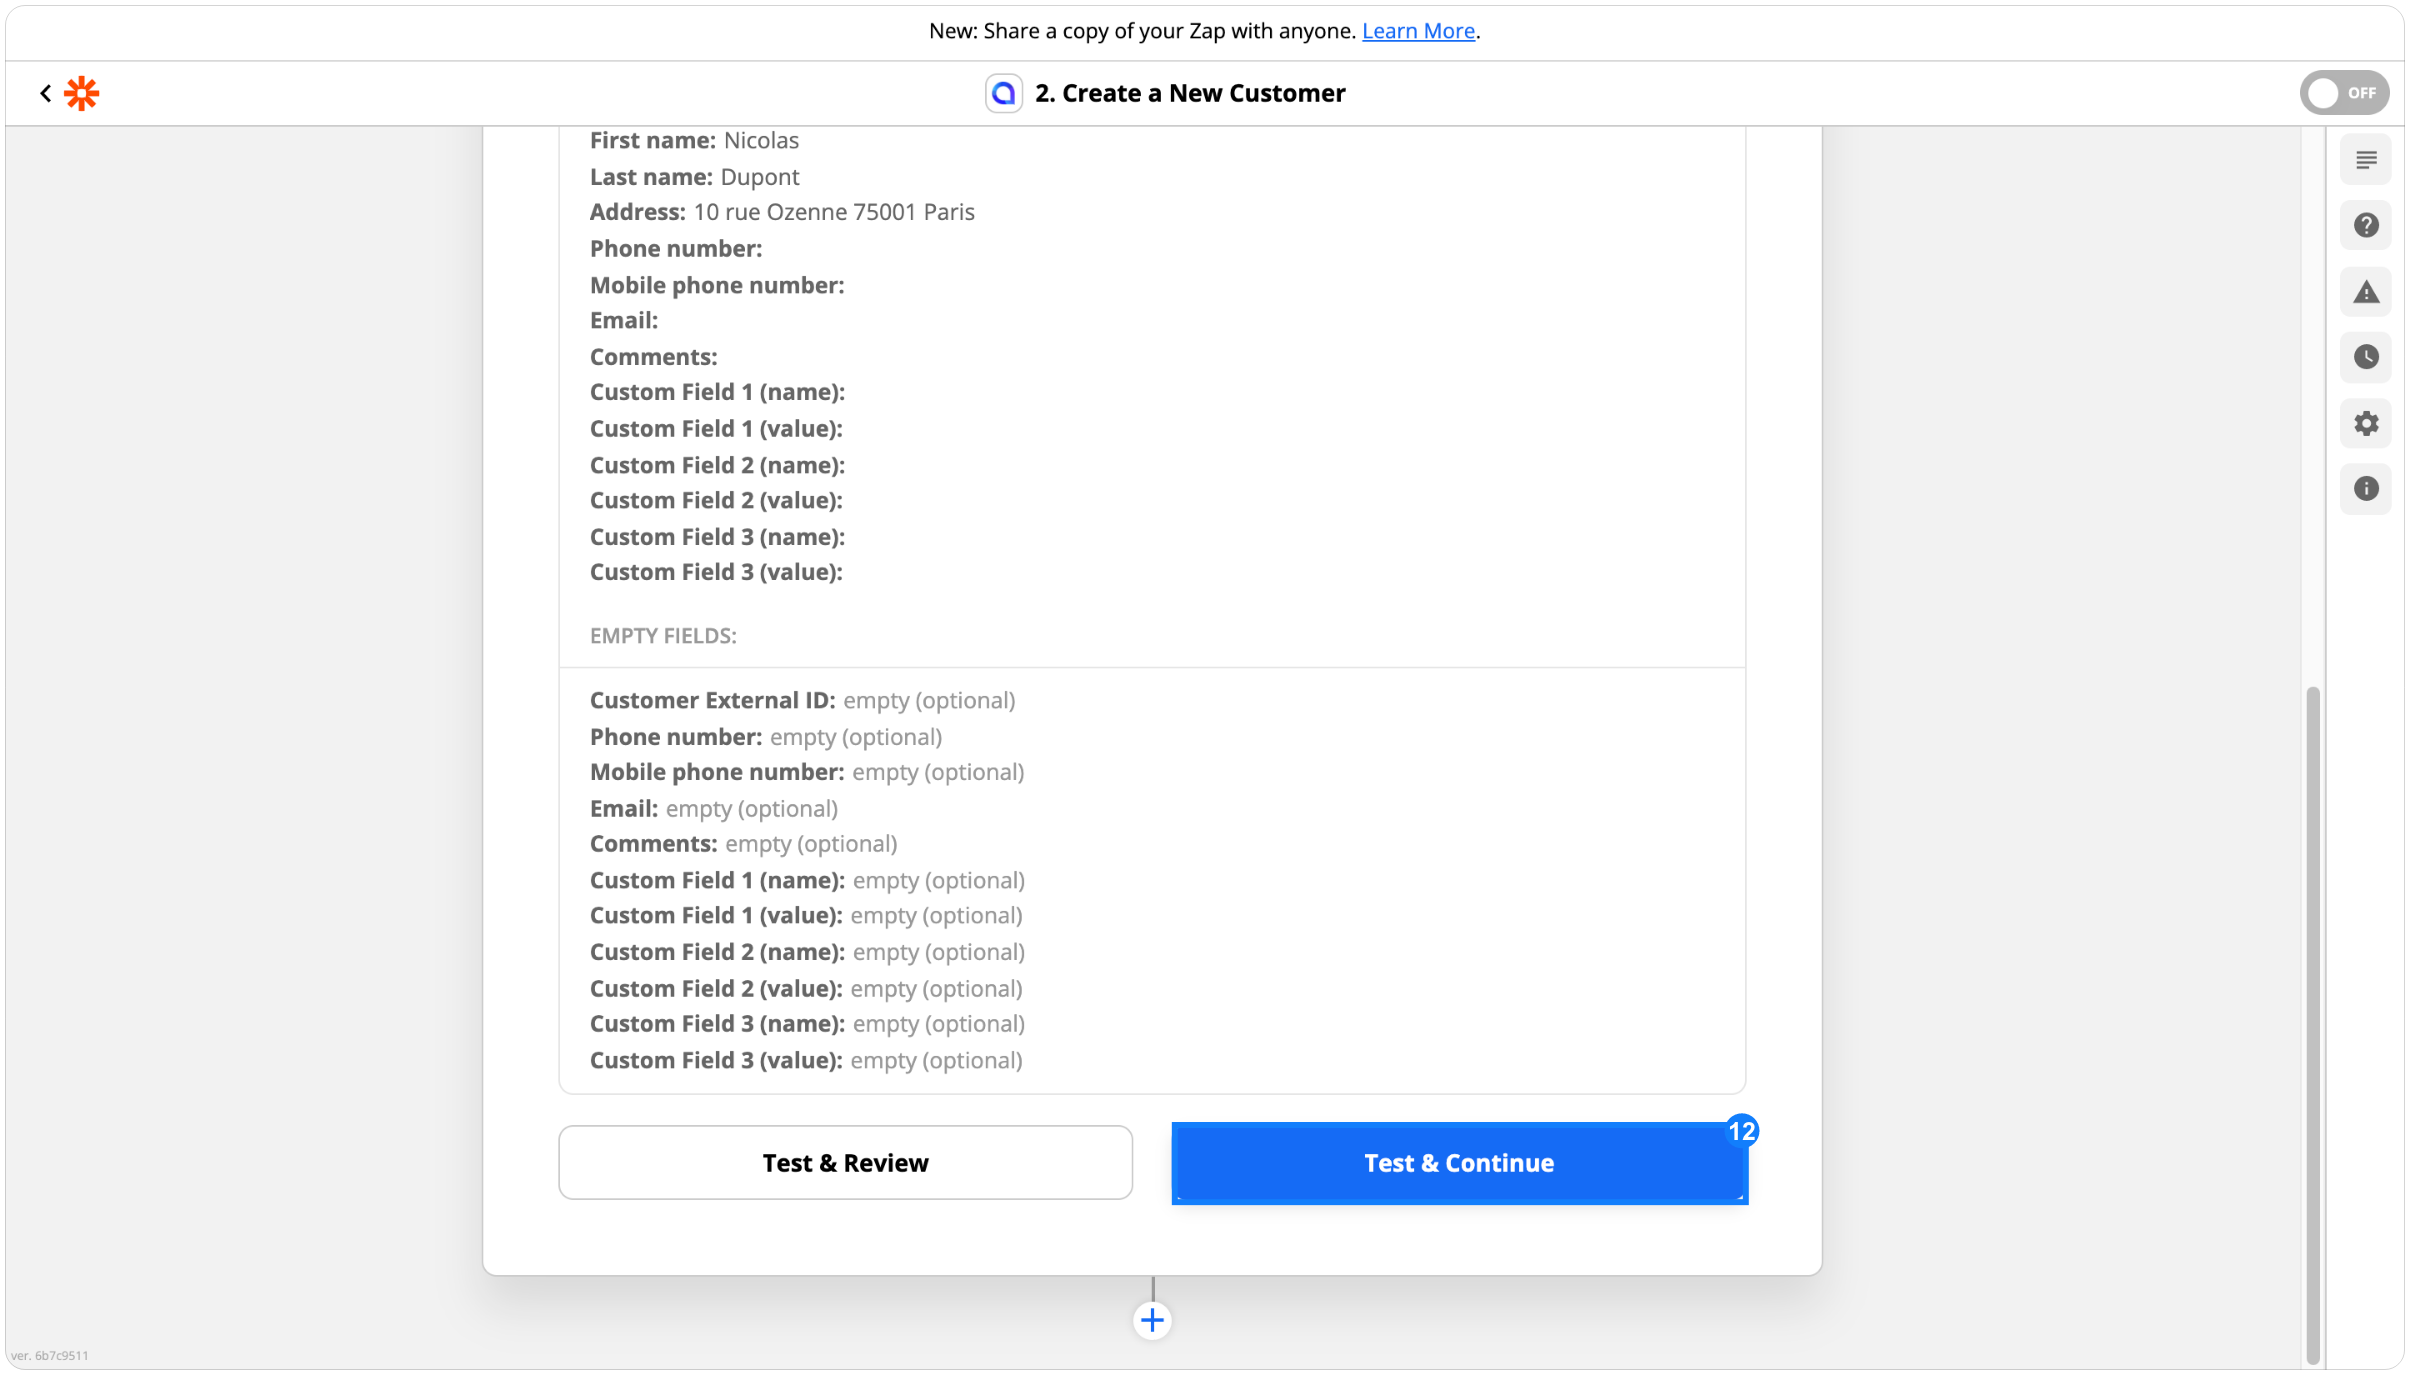Click Mobile phone number empty optional row
This screenshot has height=1374, width=2409.
807,772
